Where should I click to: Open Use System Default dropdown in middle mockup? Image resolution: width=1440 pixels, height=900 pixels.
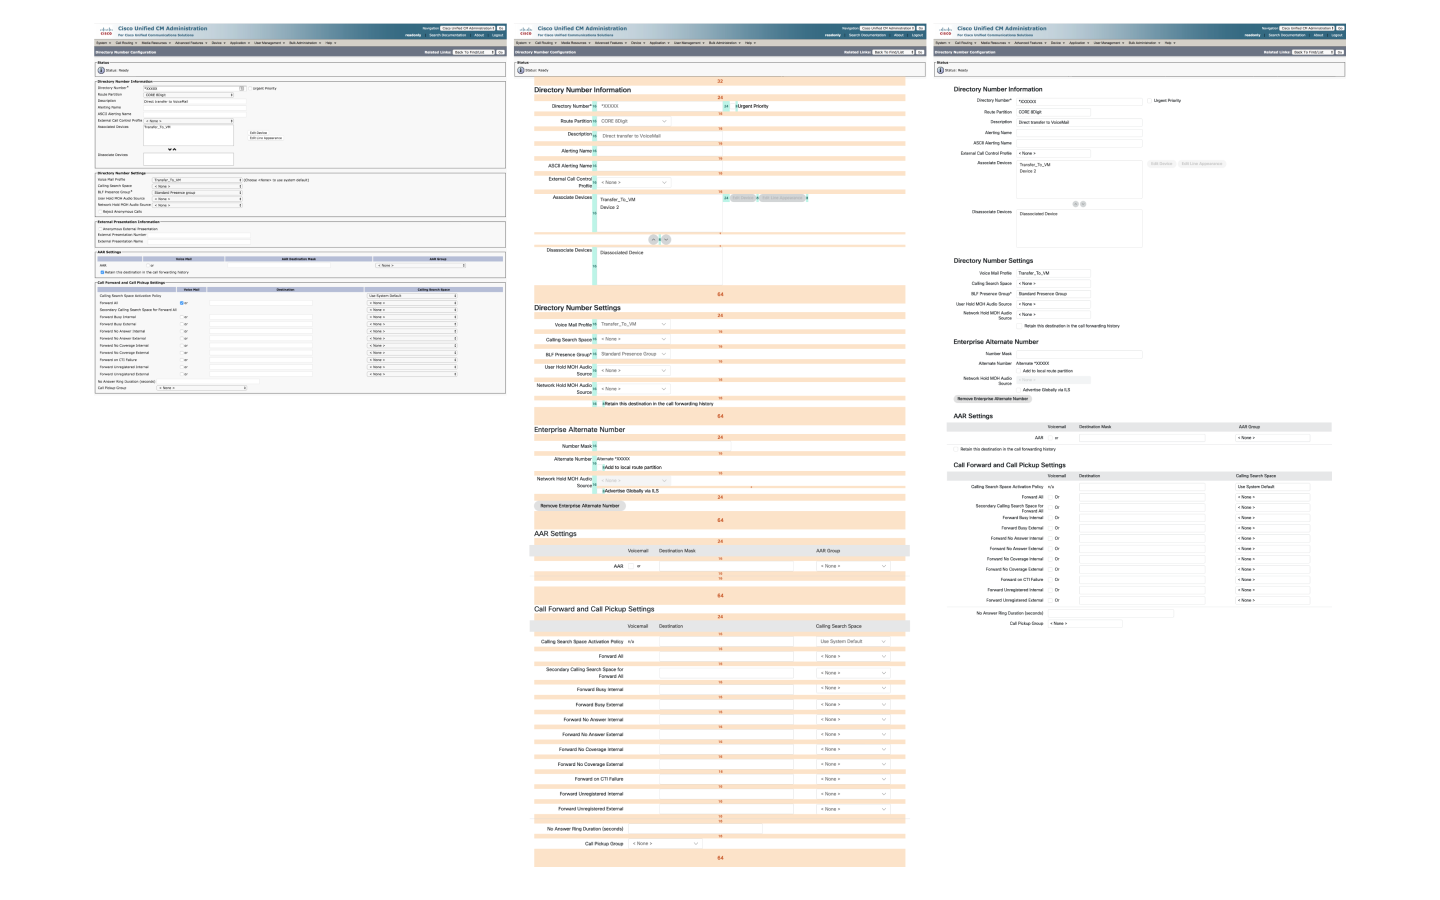853,641
